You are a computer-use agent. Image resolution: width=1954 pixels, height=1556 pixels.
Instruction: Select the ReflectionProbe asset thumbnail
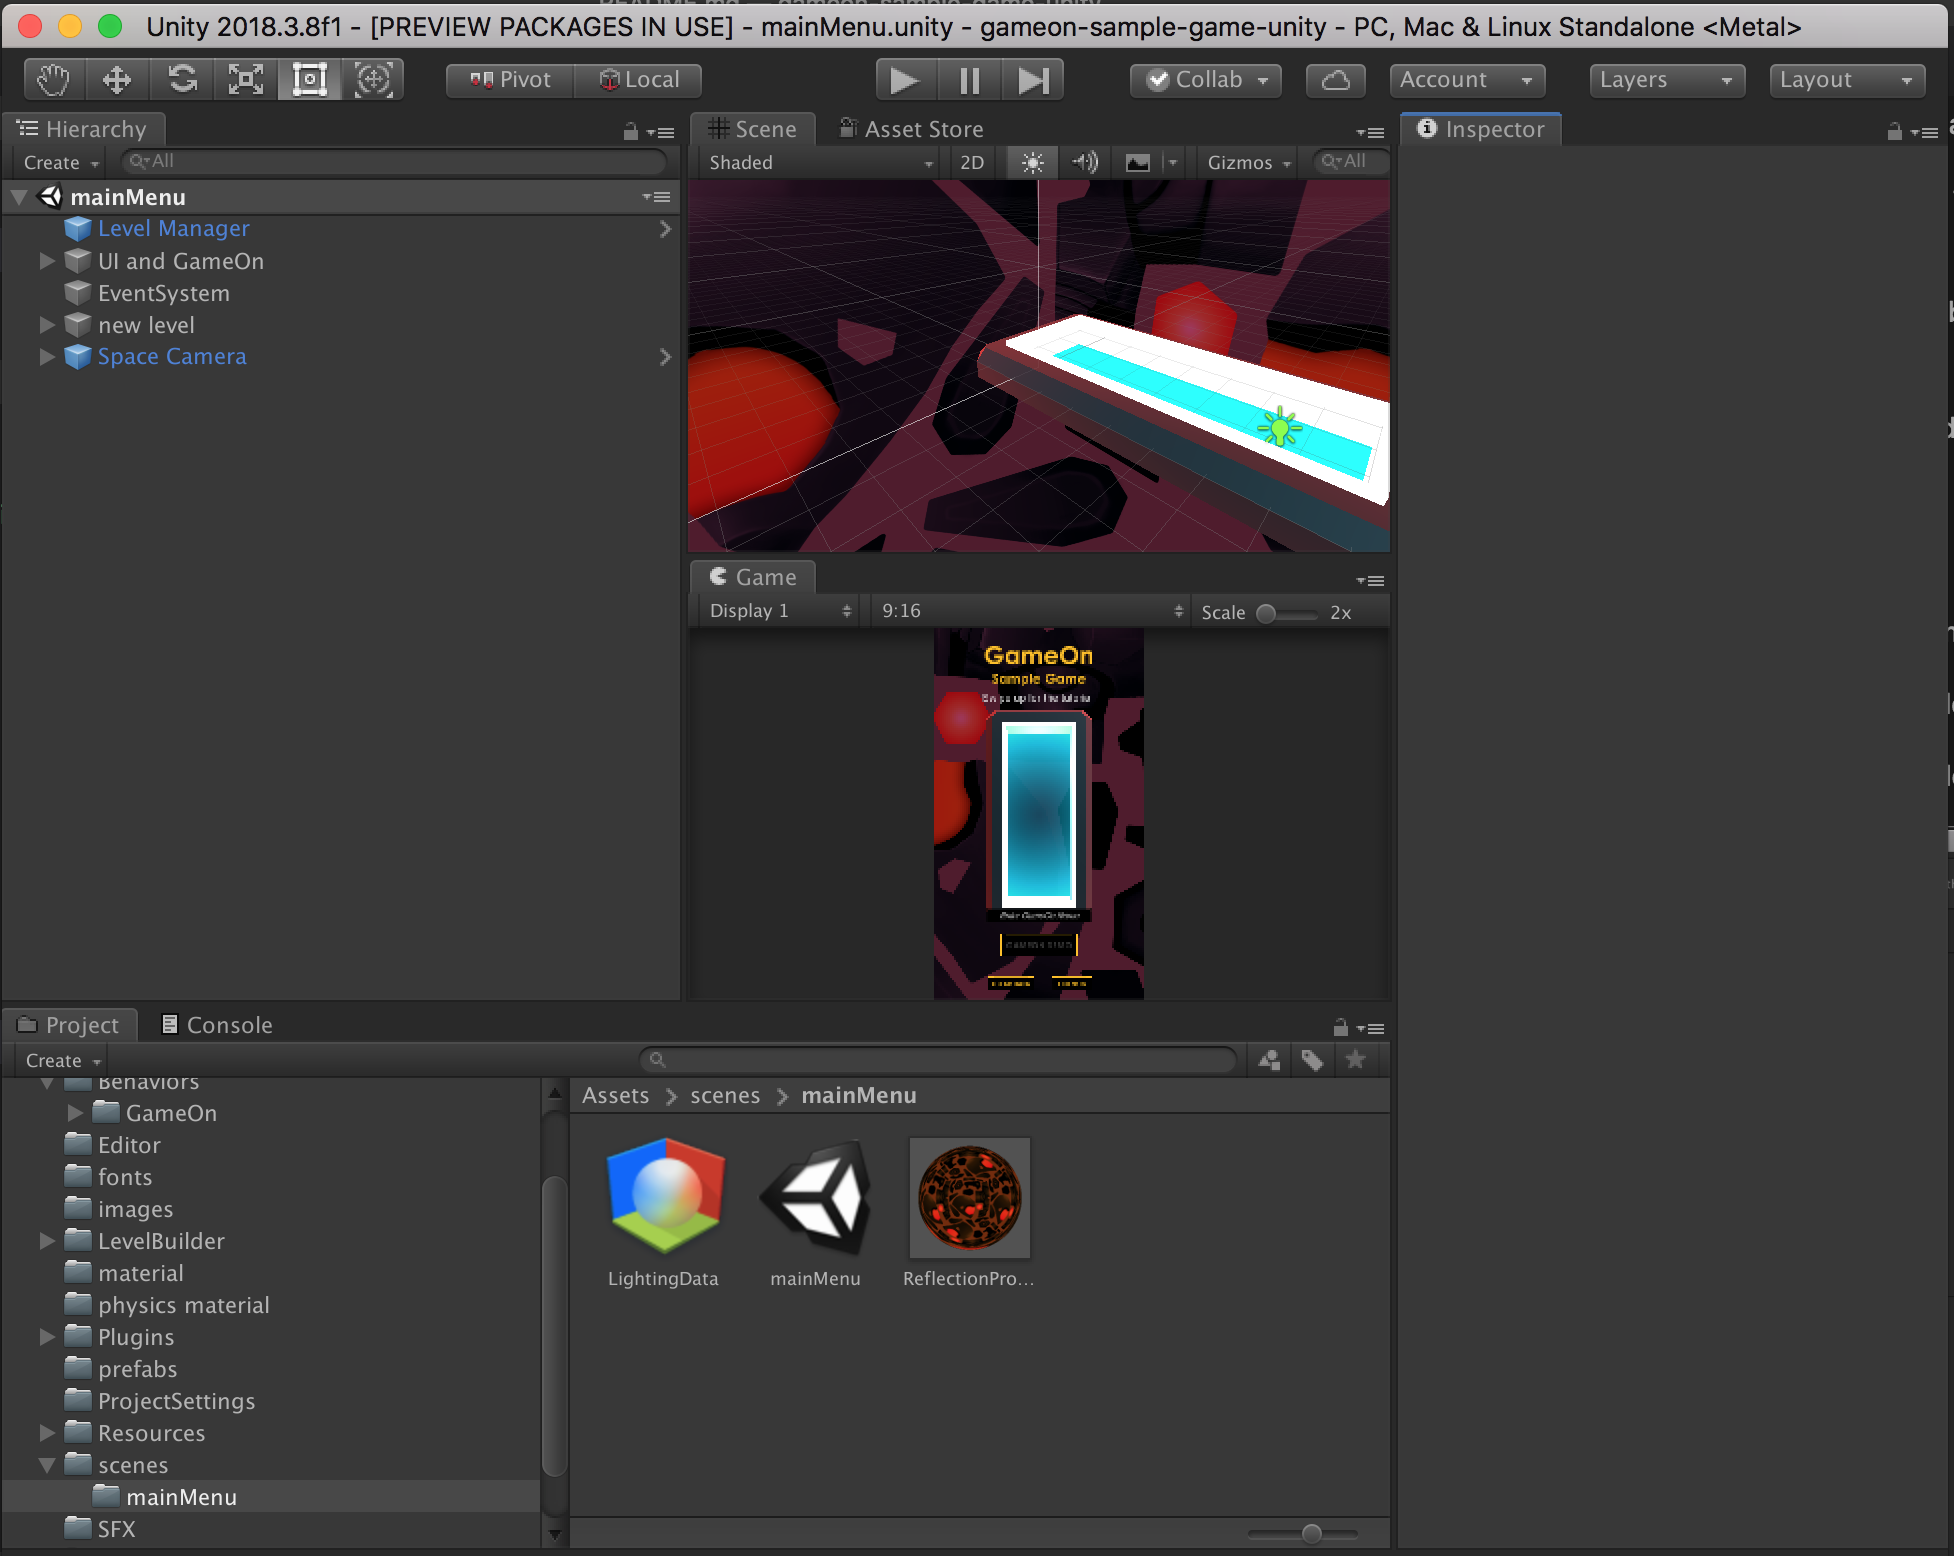pos(969,1197)
